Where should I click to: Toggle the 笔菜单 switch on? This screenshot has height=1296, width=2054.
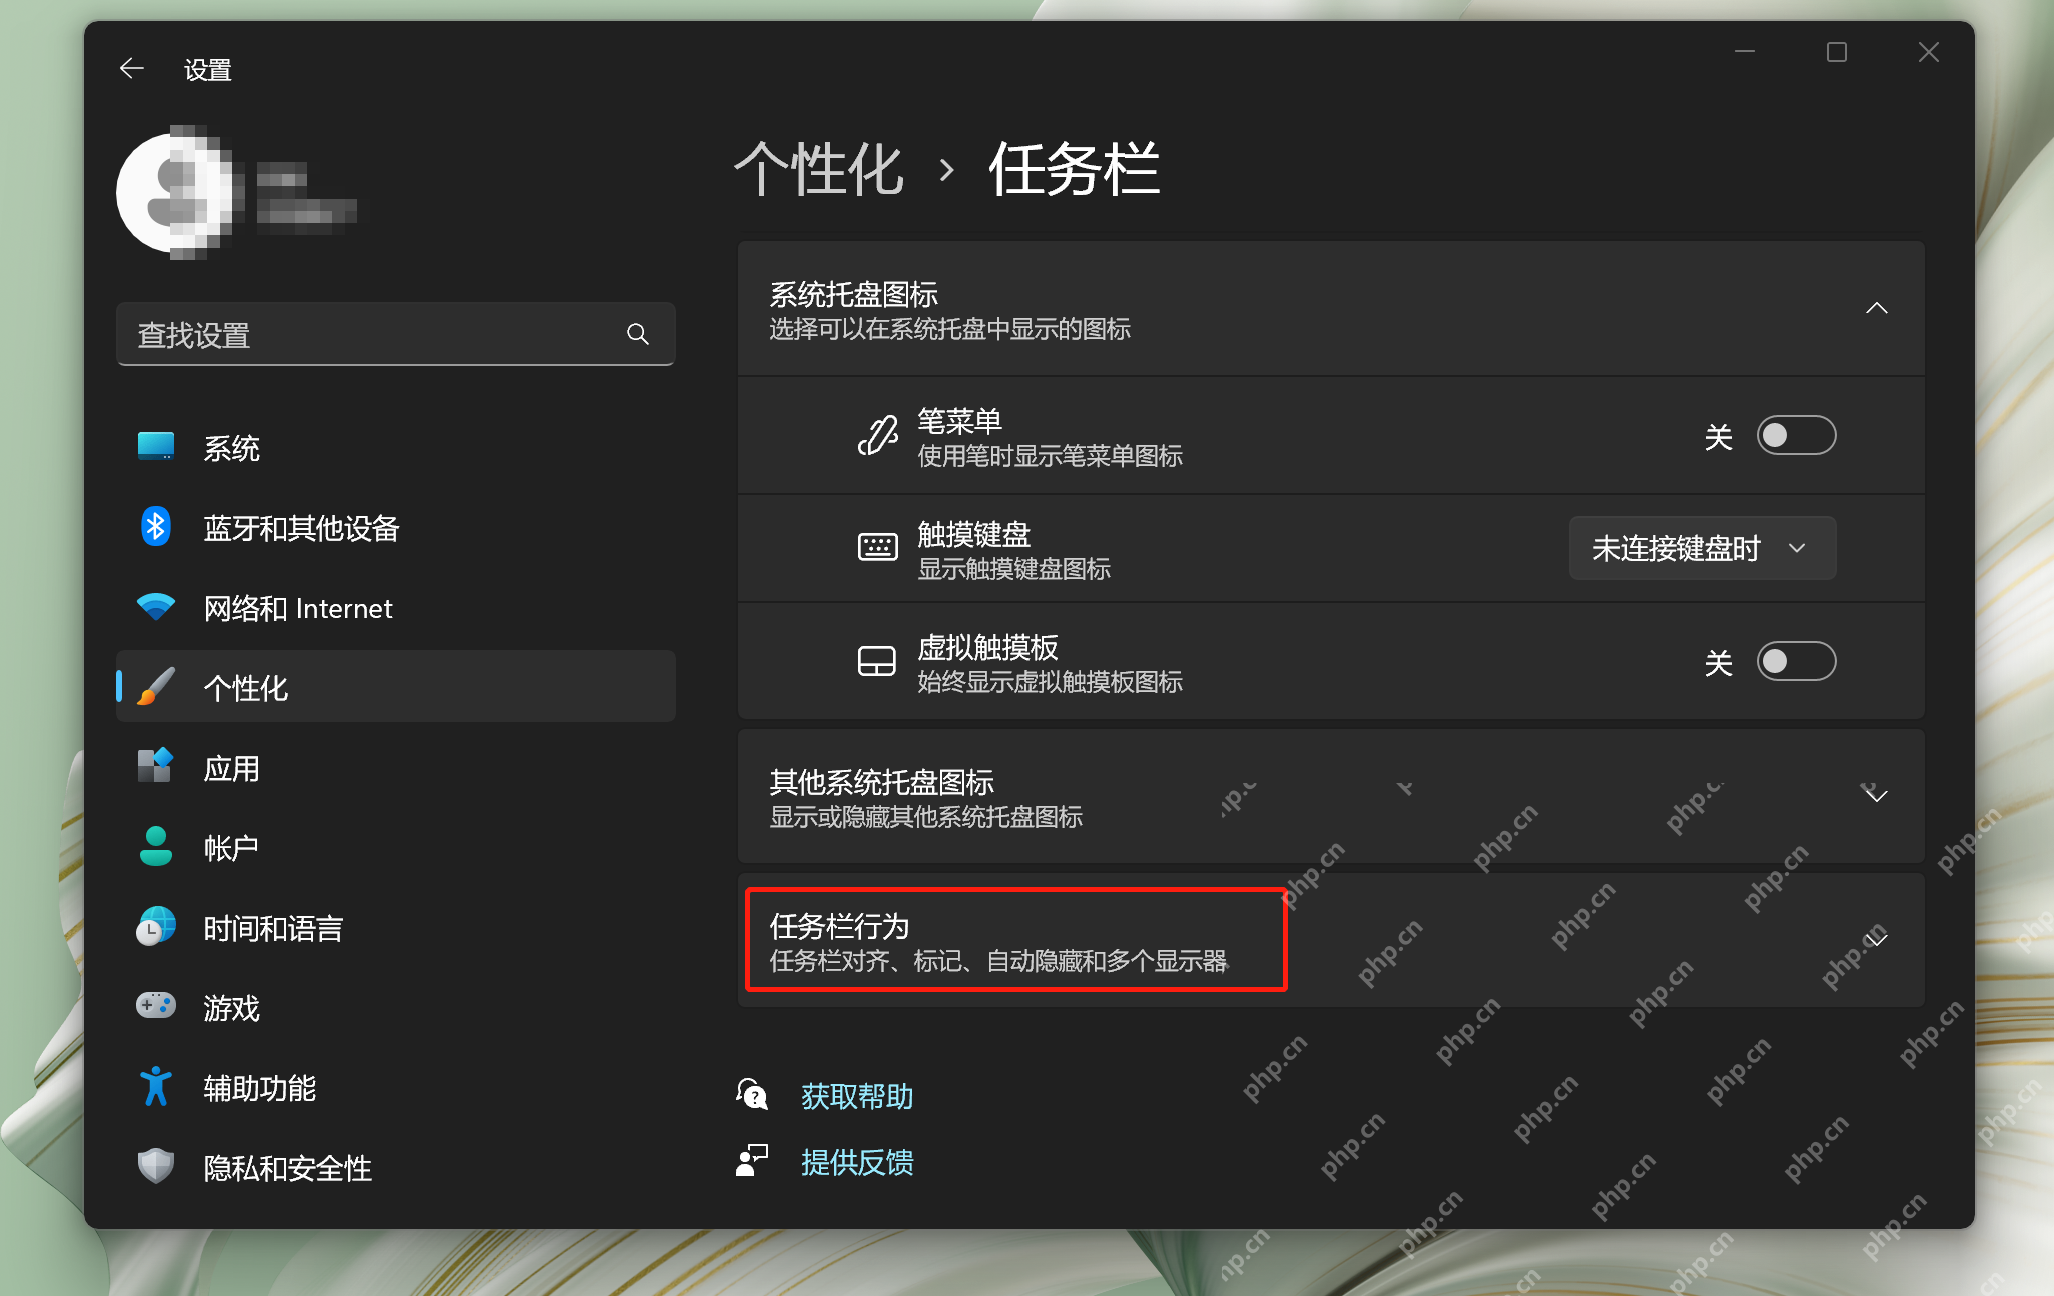[x=1796, y=436]
